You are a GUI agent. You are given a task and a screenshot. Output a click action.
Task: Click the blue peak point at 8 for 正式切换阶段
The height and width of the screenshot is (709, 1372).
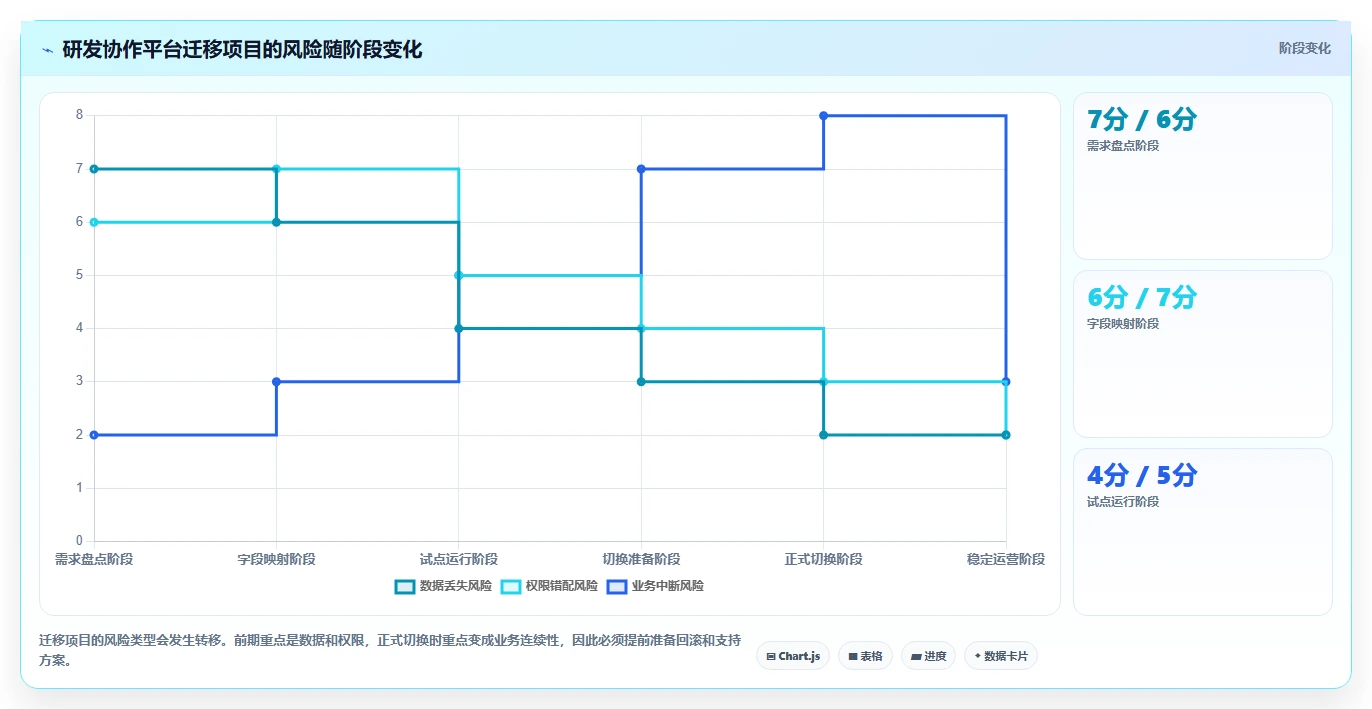(x=824, y=116)
